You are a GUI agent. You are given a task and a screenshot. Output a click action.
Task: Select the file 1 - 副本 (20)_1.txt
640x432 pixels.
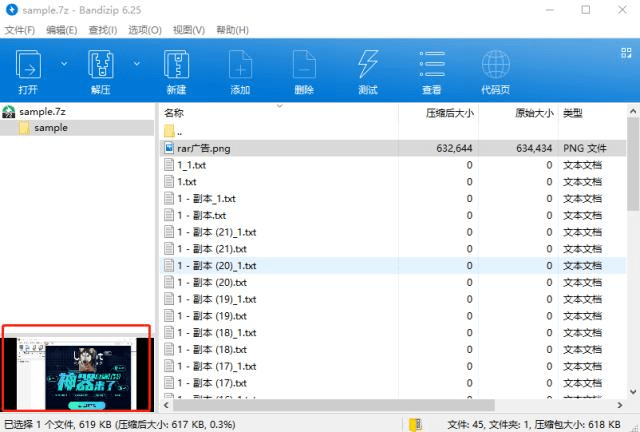click(393, 266)
